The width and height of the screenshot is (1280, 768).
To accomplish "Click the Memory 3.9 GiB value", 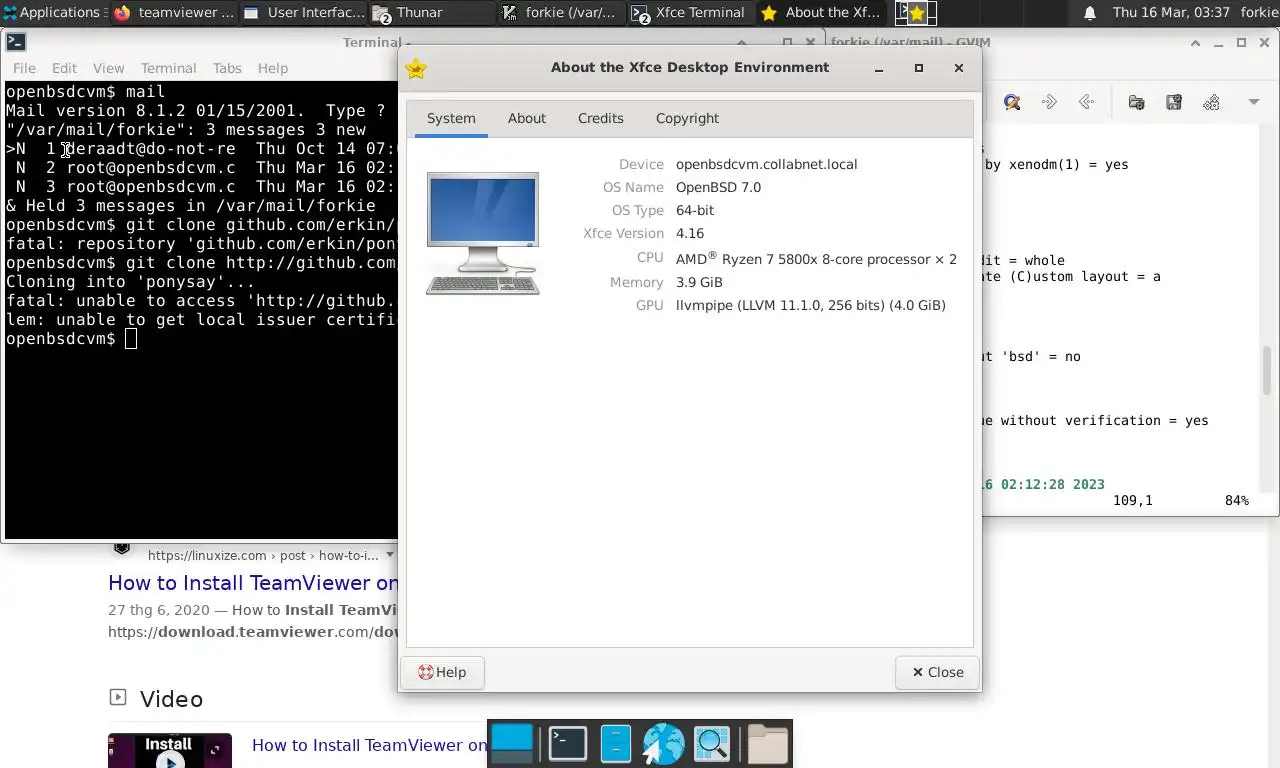I will pyautogui.click(x=699, y=282).
